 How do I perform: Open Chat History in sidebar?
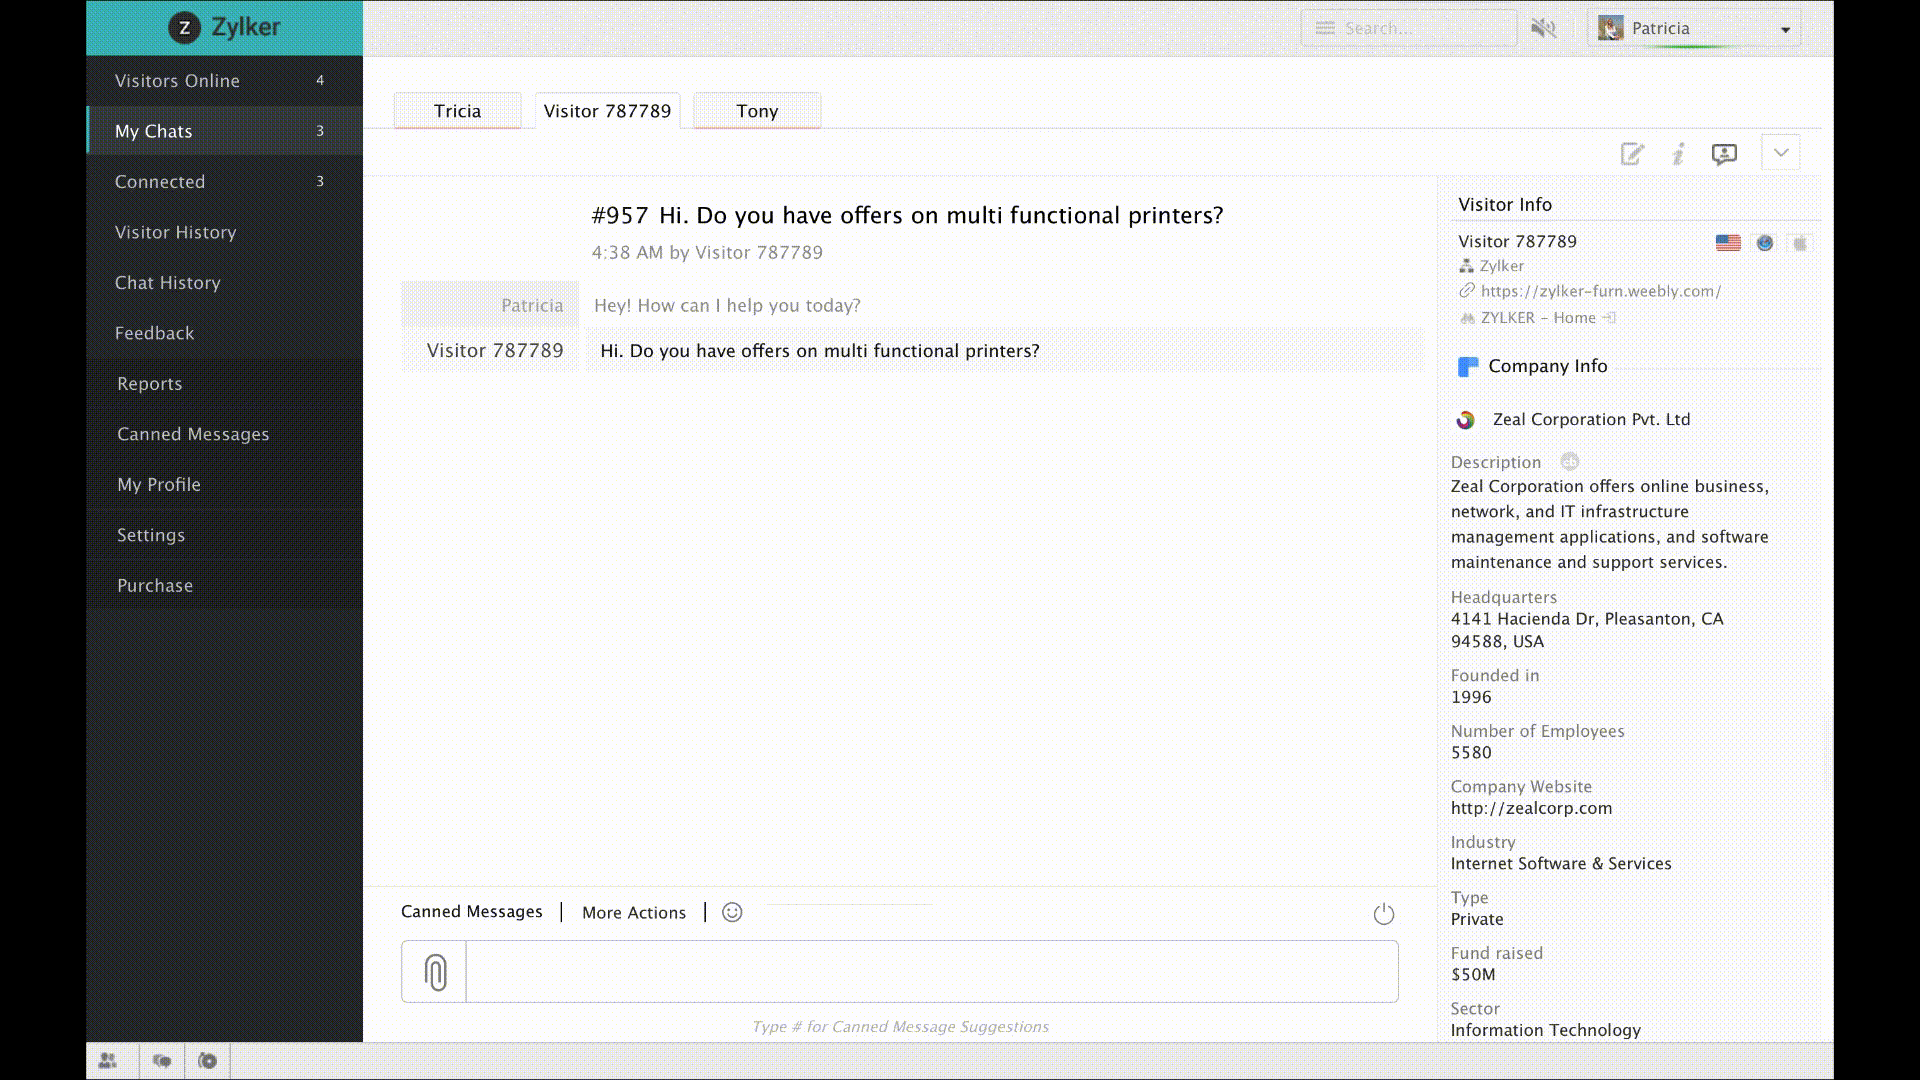coord(167,283)
